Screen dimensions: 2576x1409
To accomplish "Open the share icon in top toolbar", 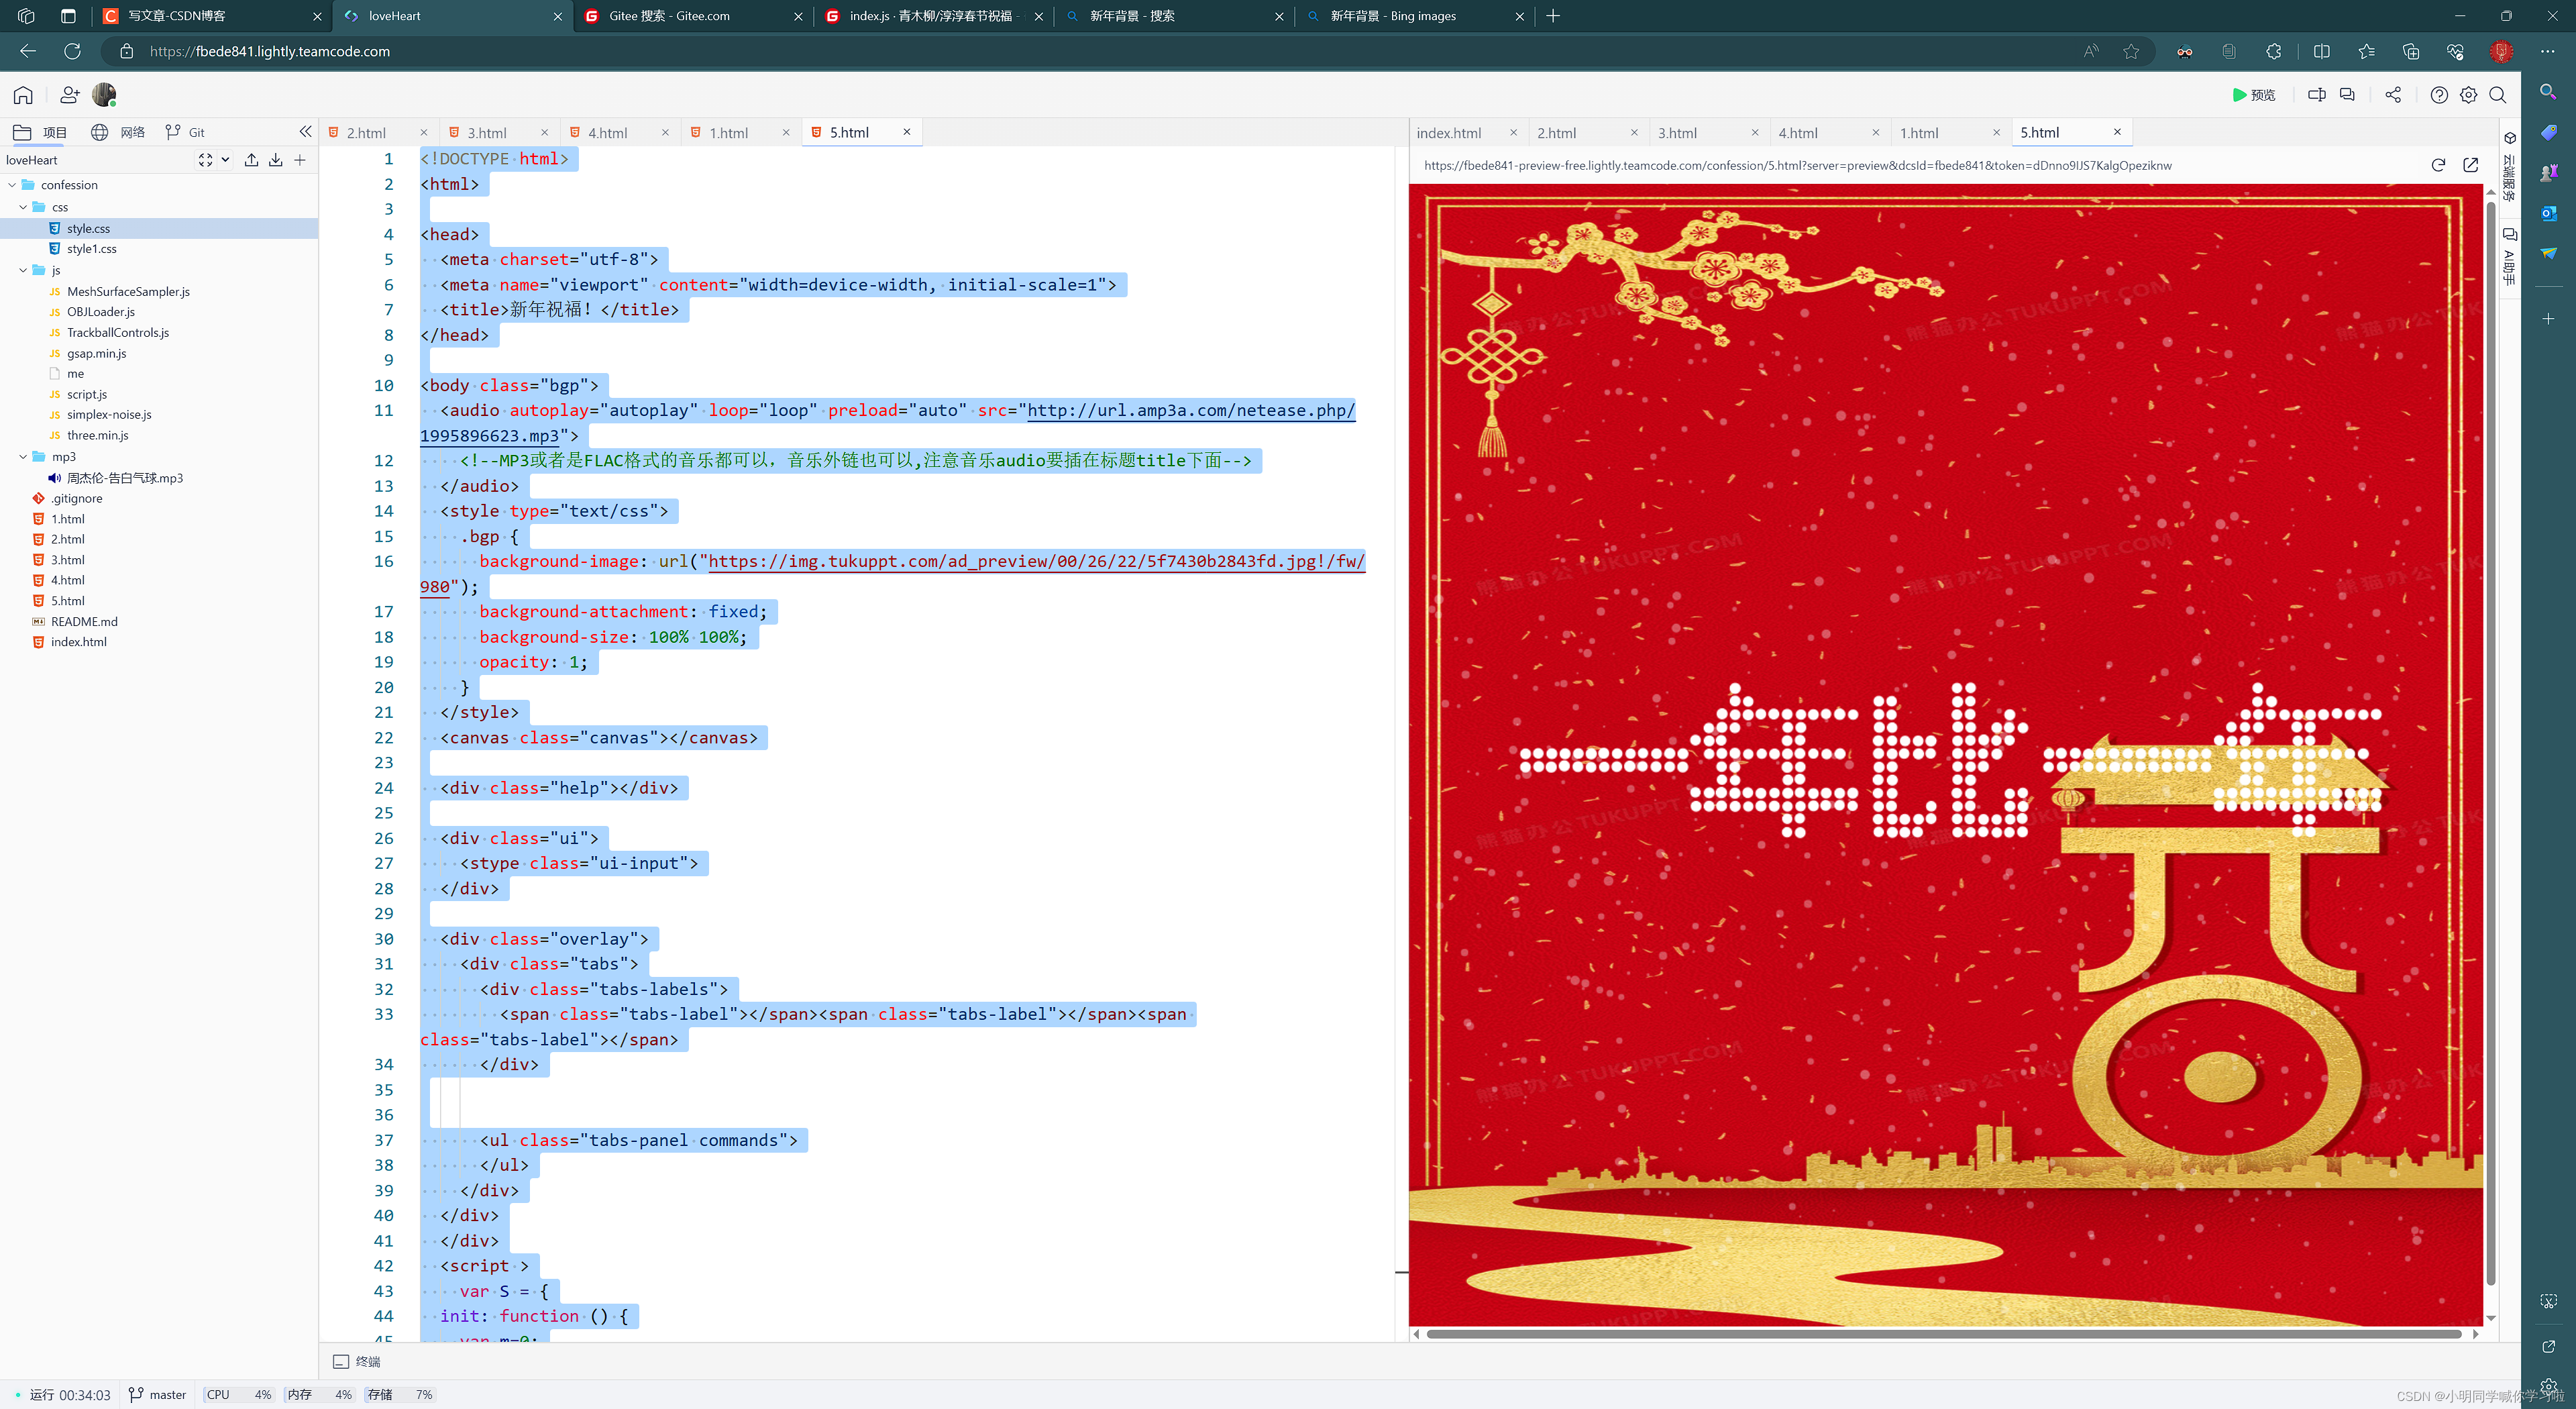I will point(2393,95).
